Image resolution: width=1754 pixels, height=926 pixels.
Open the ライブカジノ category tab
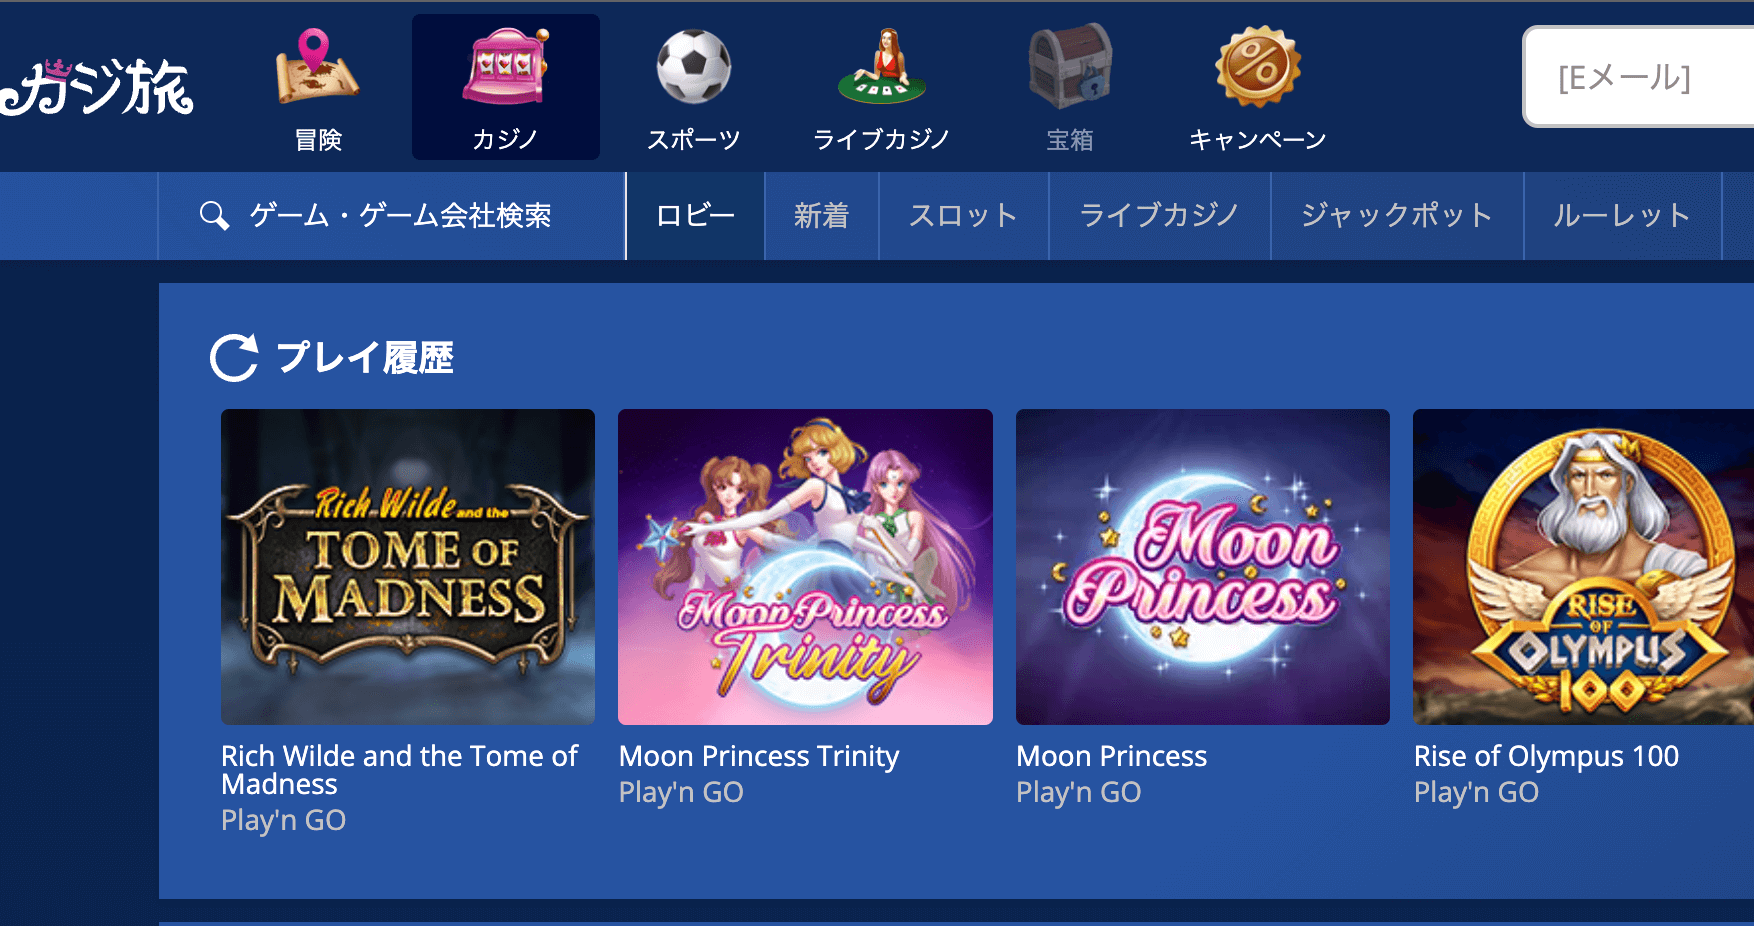[x=1159, y=216]
